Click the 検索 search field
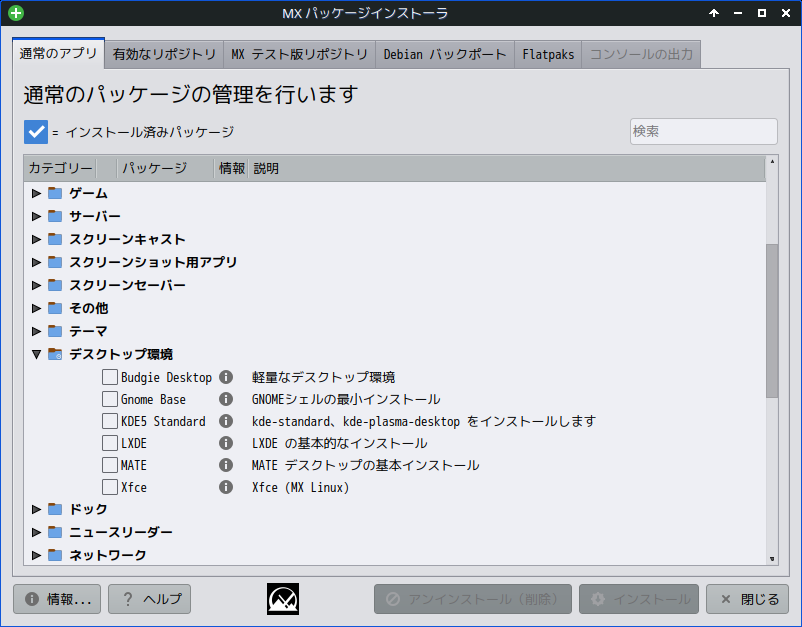 [704, 131]
